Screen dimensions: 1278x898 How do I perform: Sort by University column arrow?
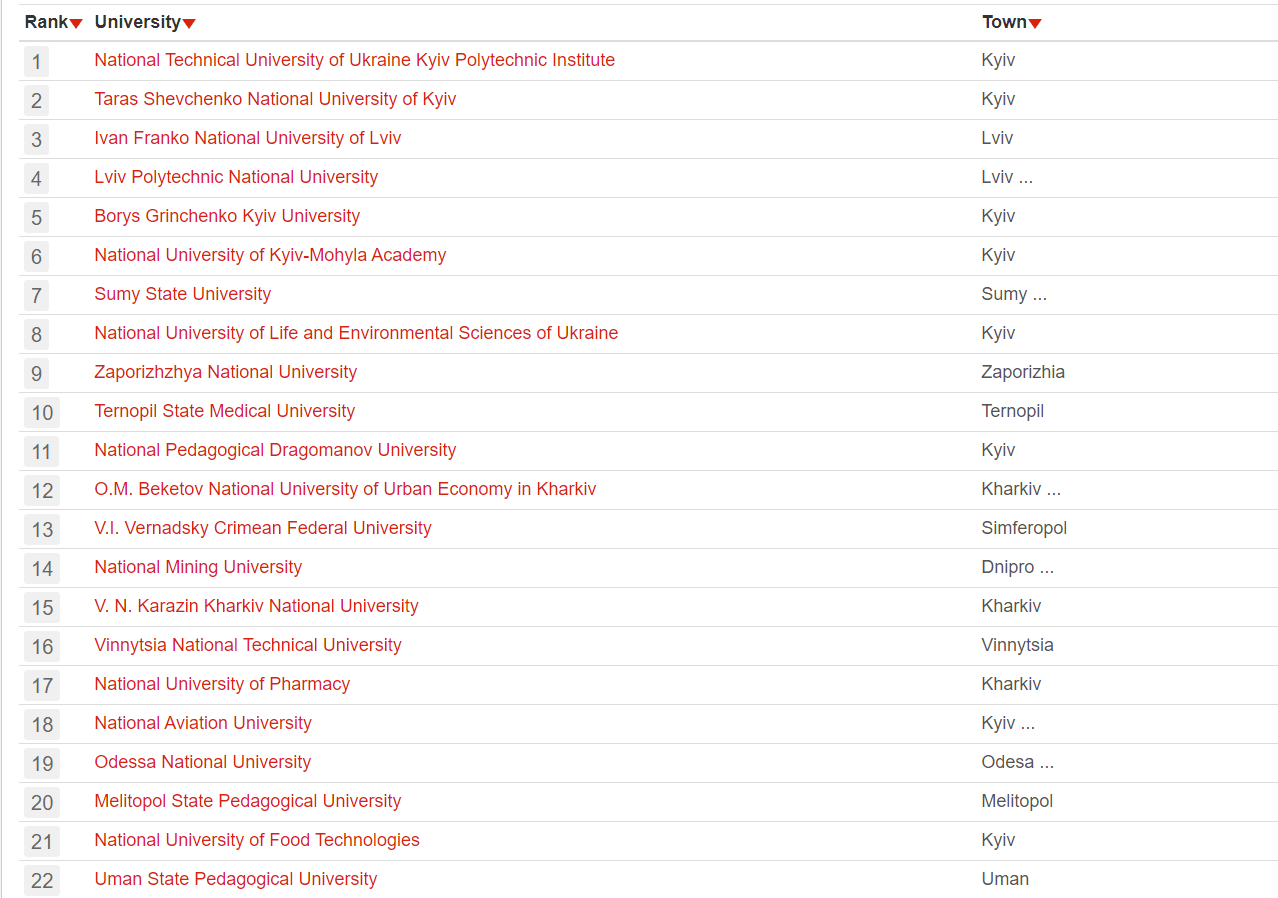[189, 24]
